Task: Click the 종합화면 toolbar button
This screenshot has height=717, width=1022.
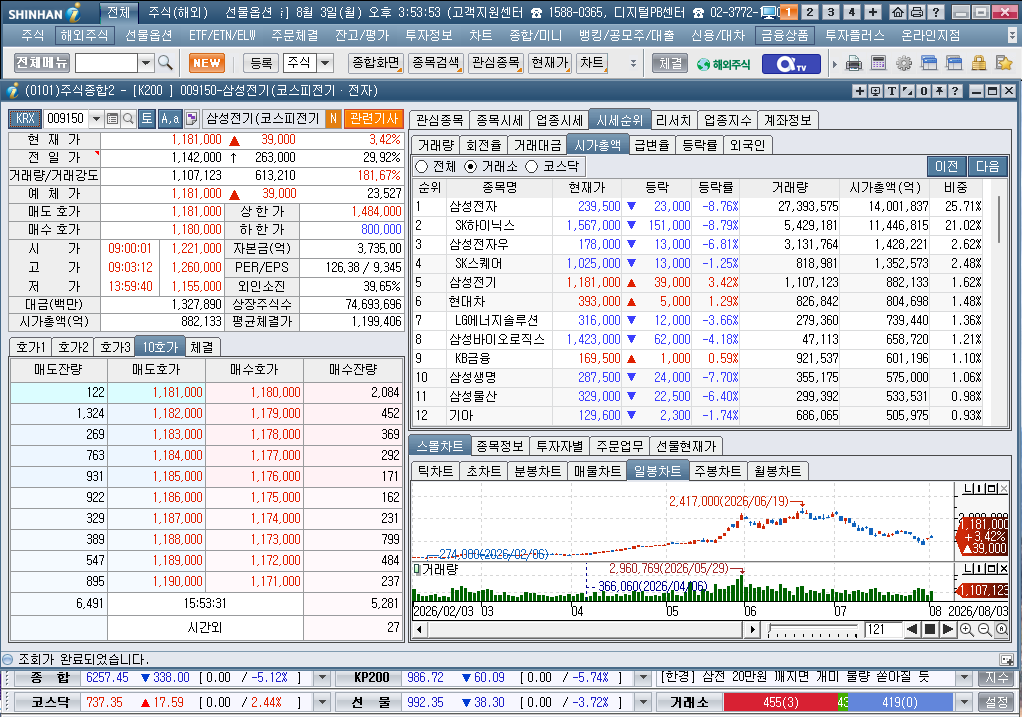Action: 375,63
